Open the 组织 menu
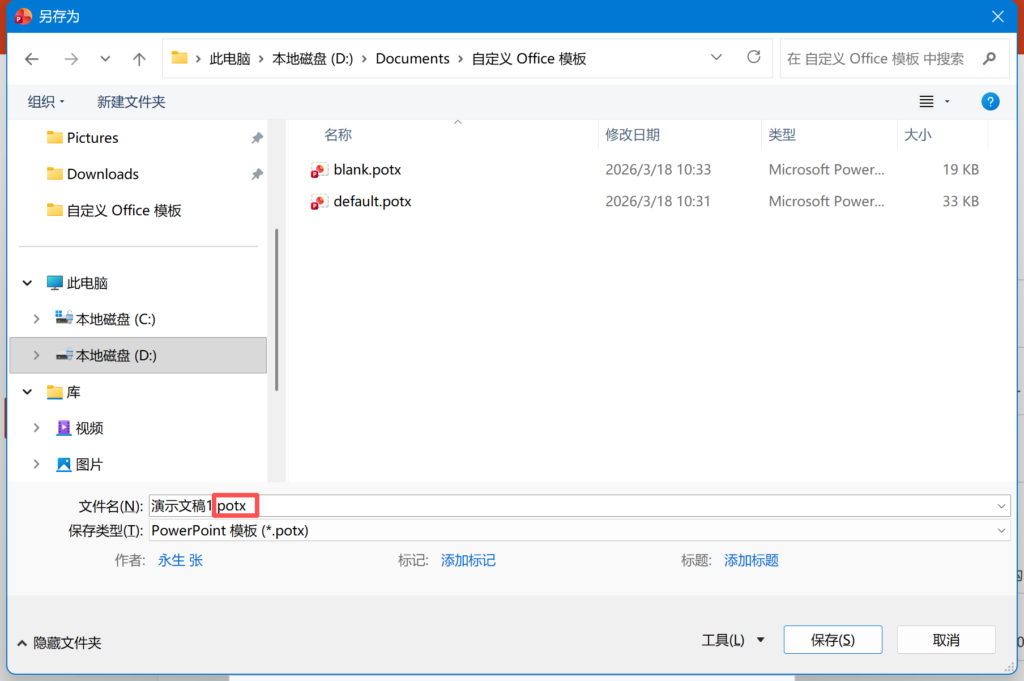 tap(46, 102)
